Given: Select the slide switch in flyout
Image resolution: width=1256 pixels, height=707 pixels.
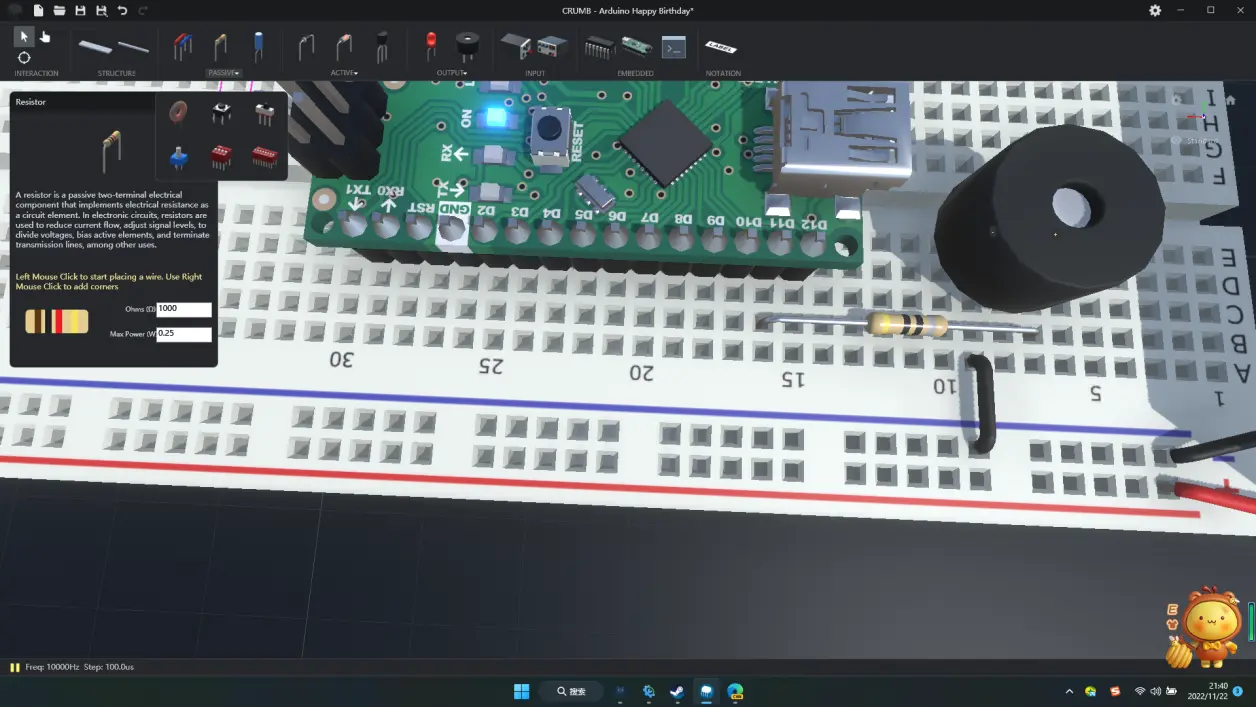Looking at the screenshot, I should pos(265,114).
